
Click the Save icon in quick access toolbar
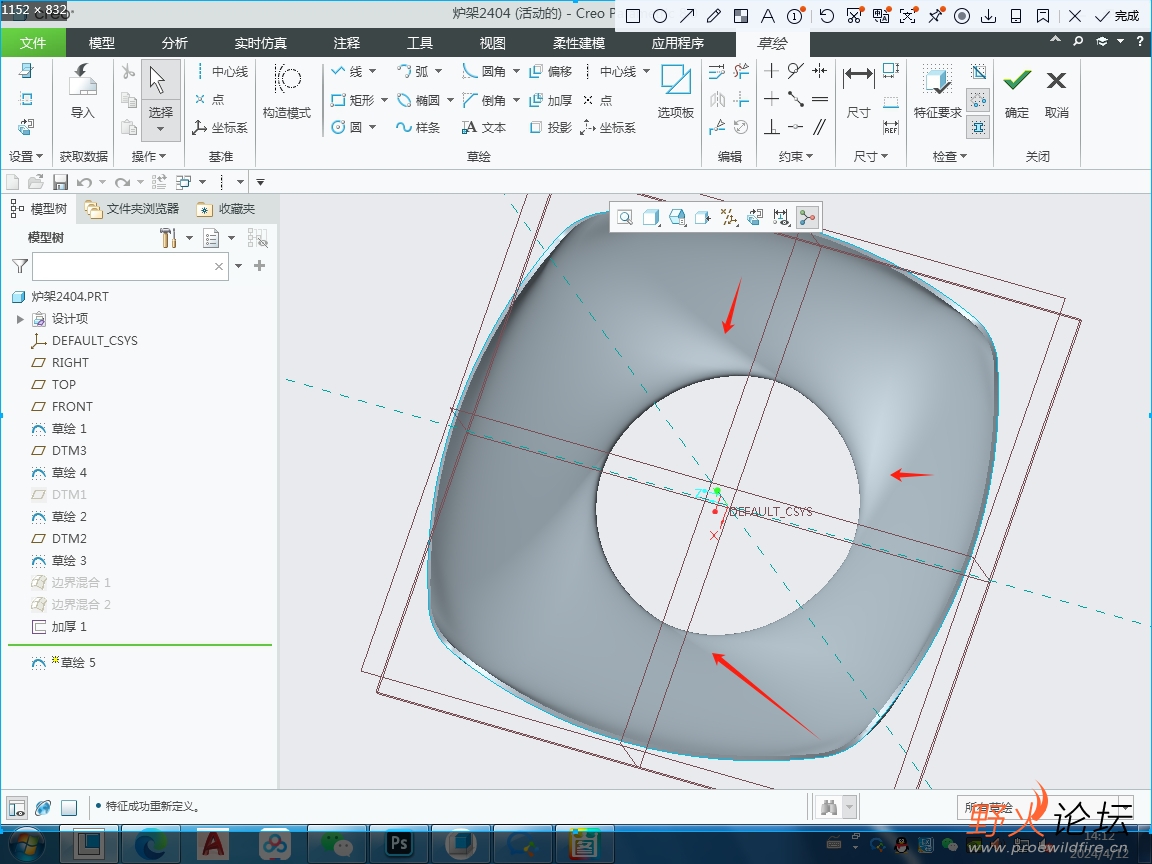[60, 181]
